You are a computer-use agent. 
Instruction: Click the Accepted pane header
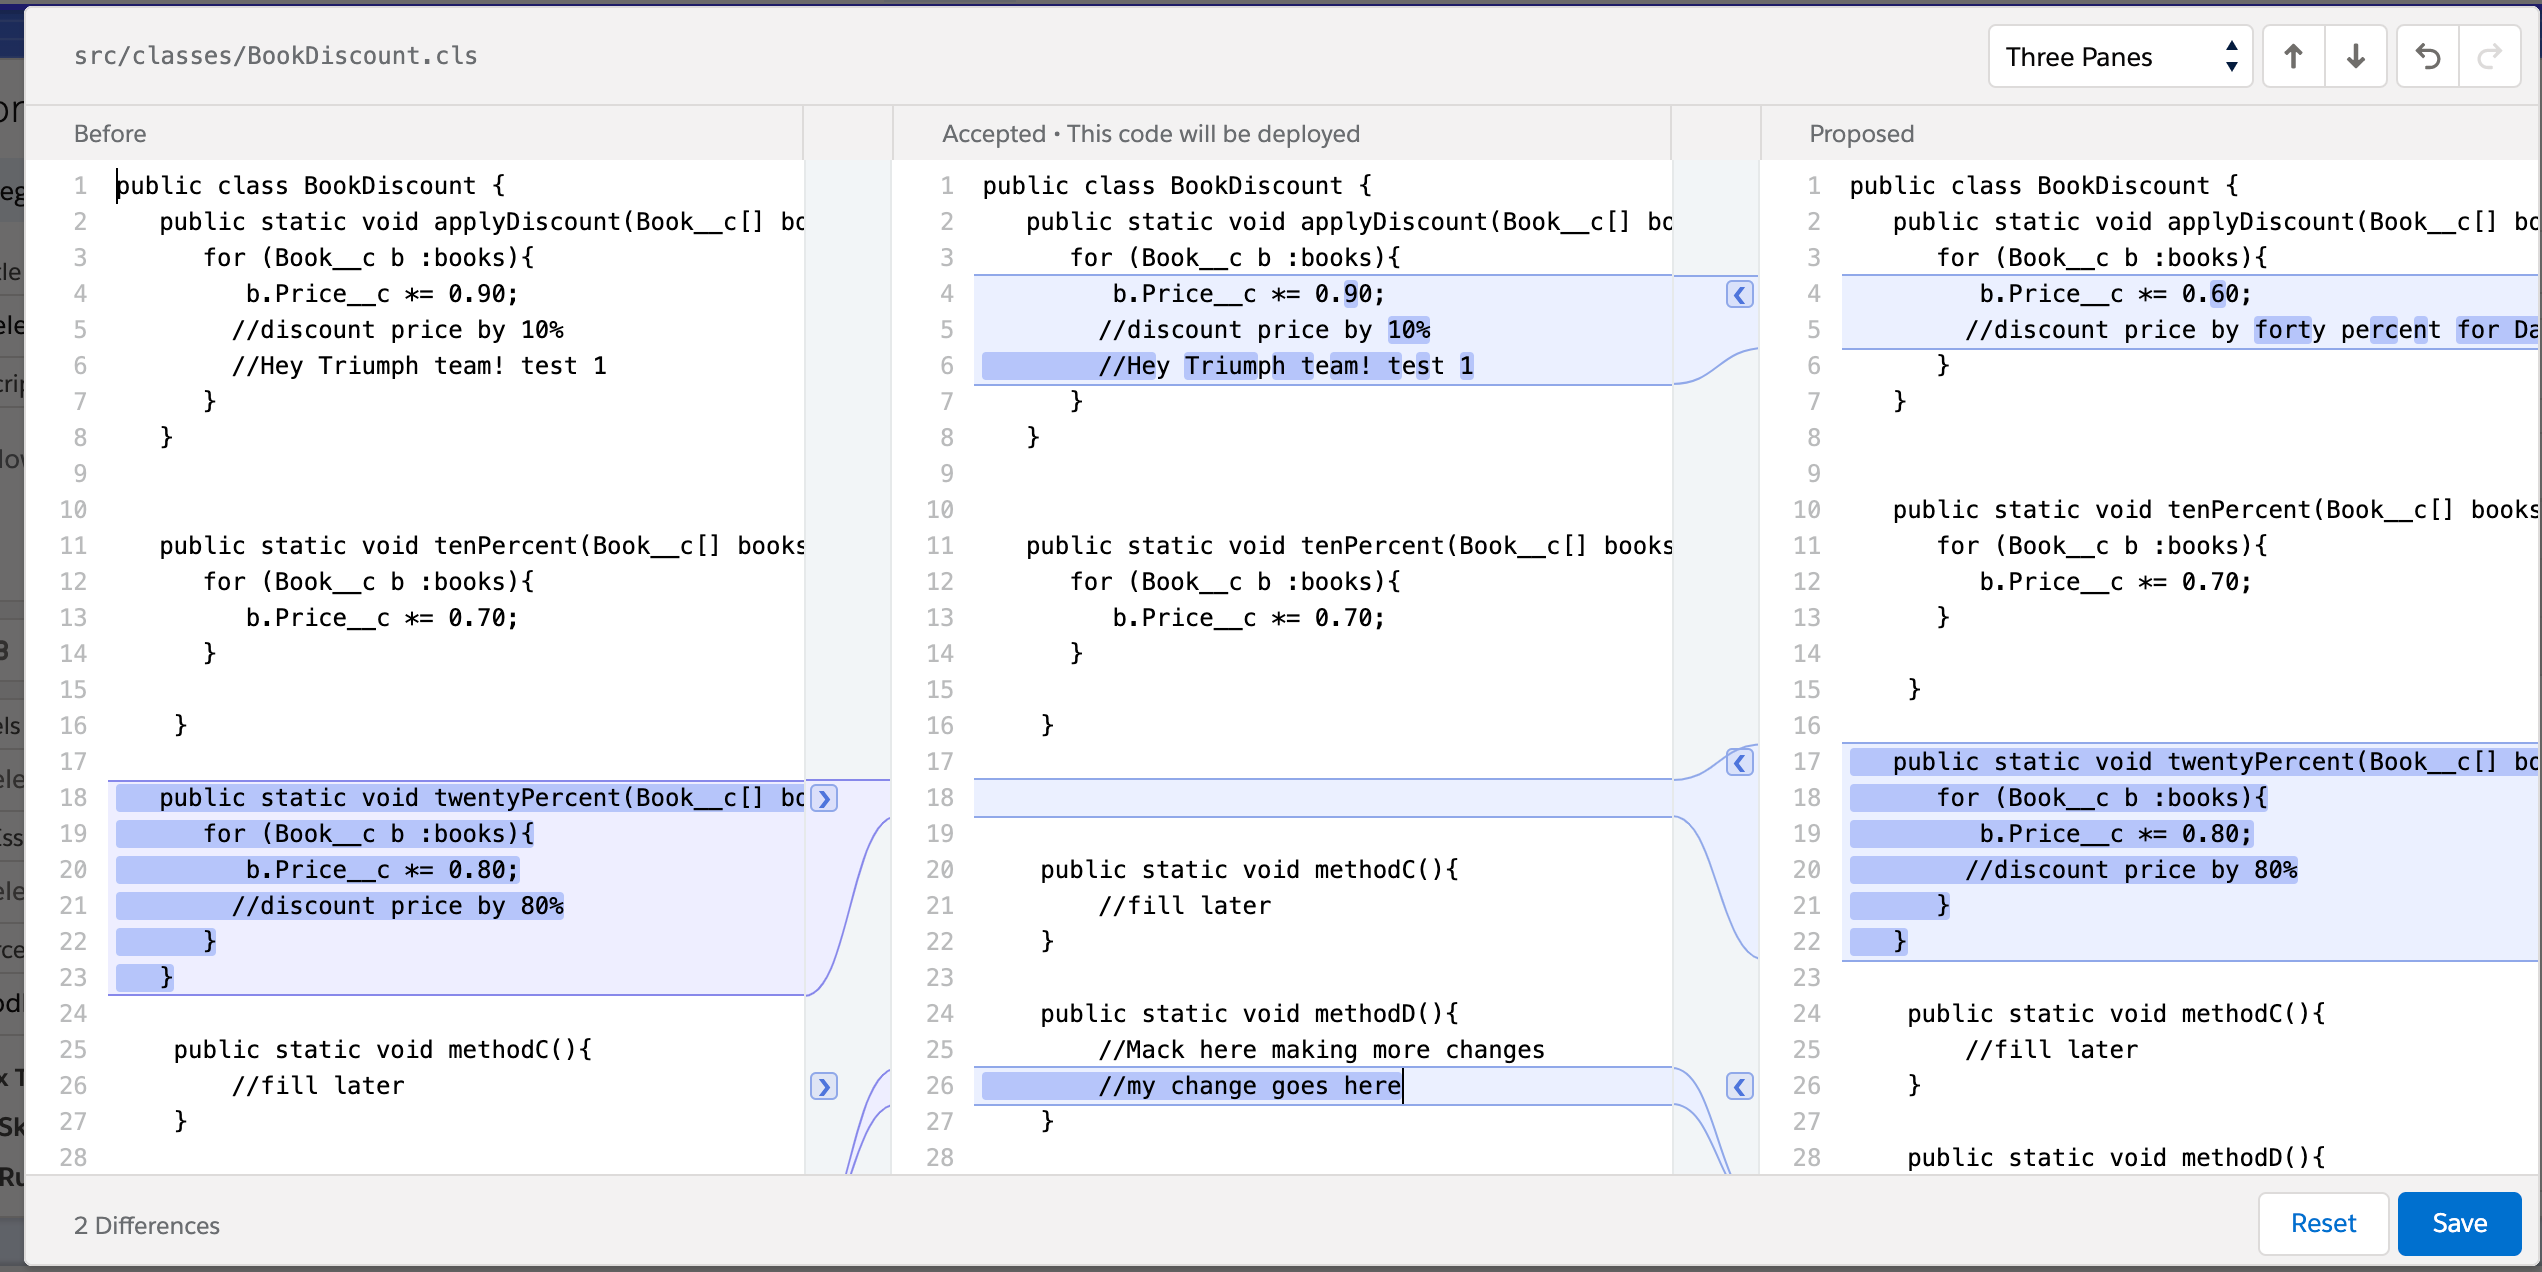pos(1148,133)
